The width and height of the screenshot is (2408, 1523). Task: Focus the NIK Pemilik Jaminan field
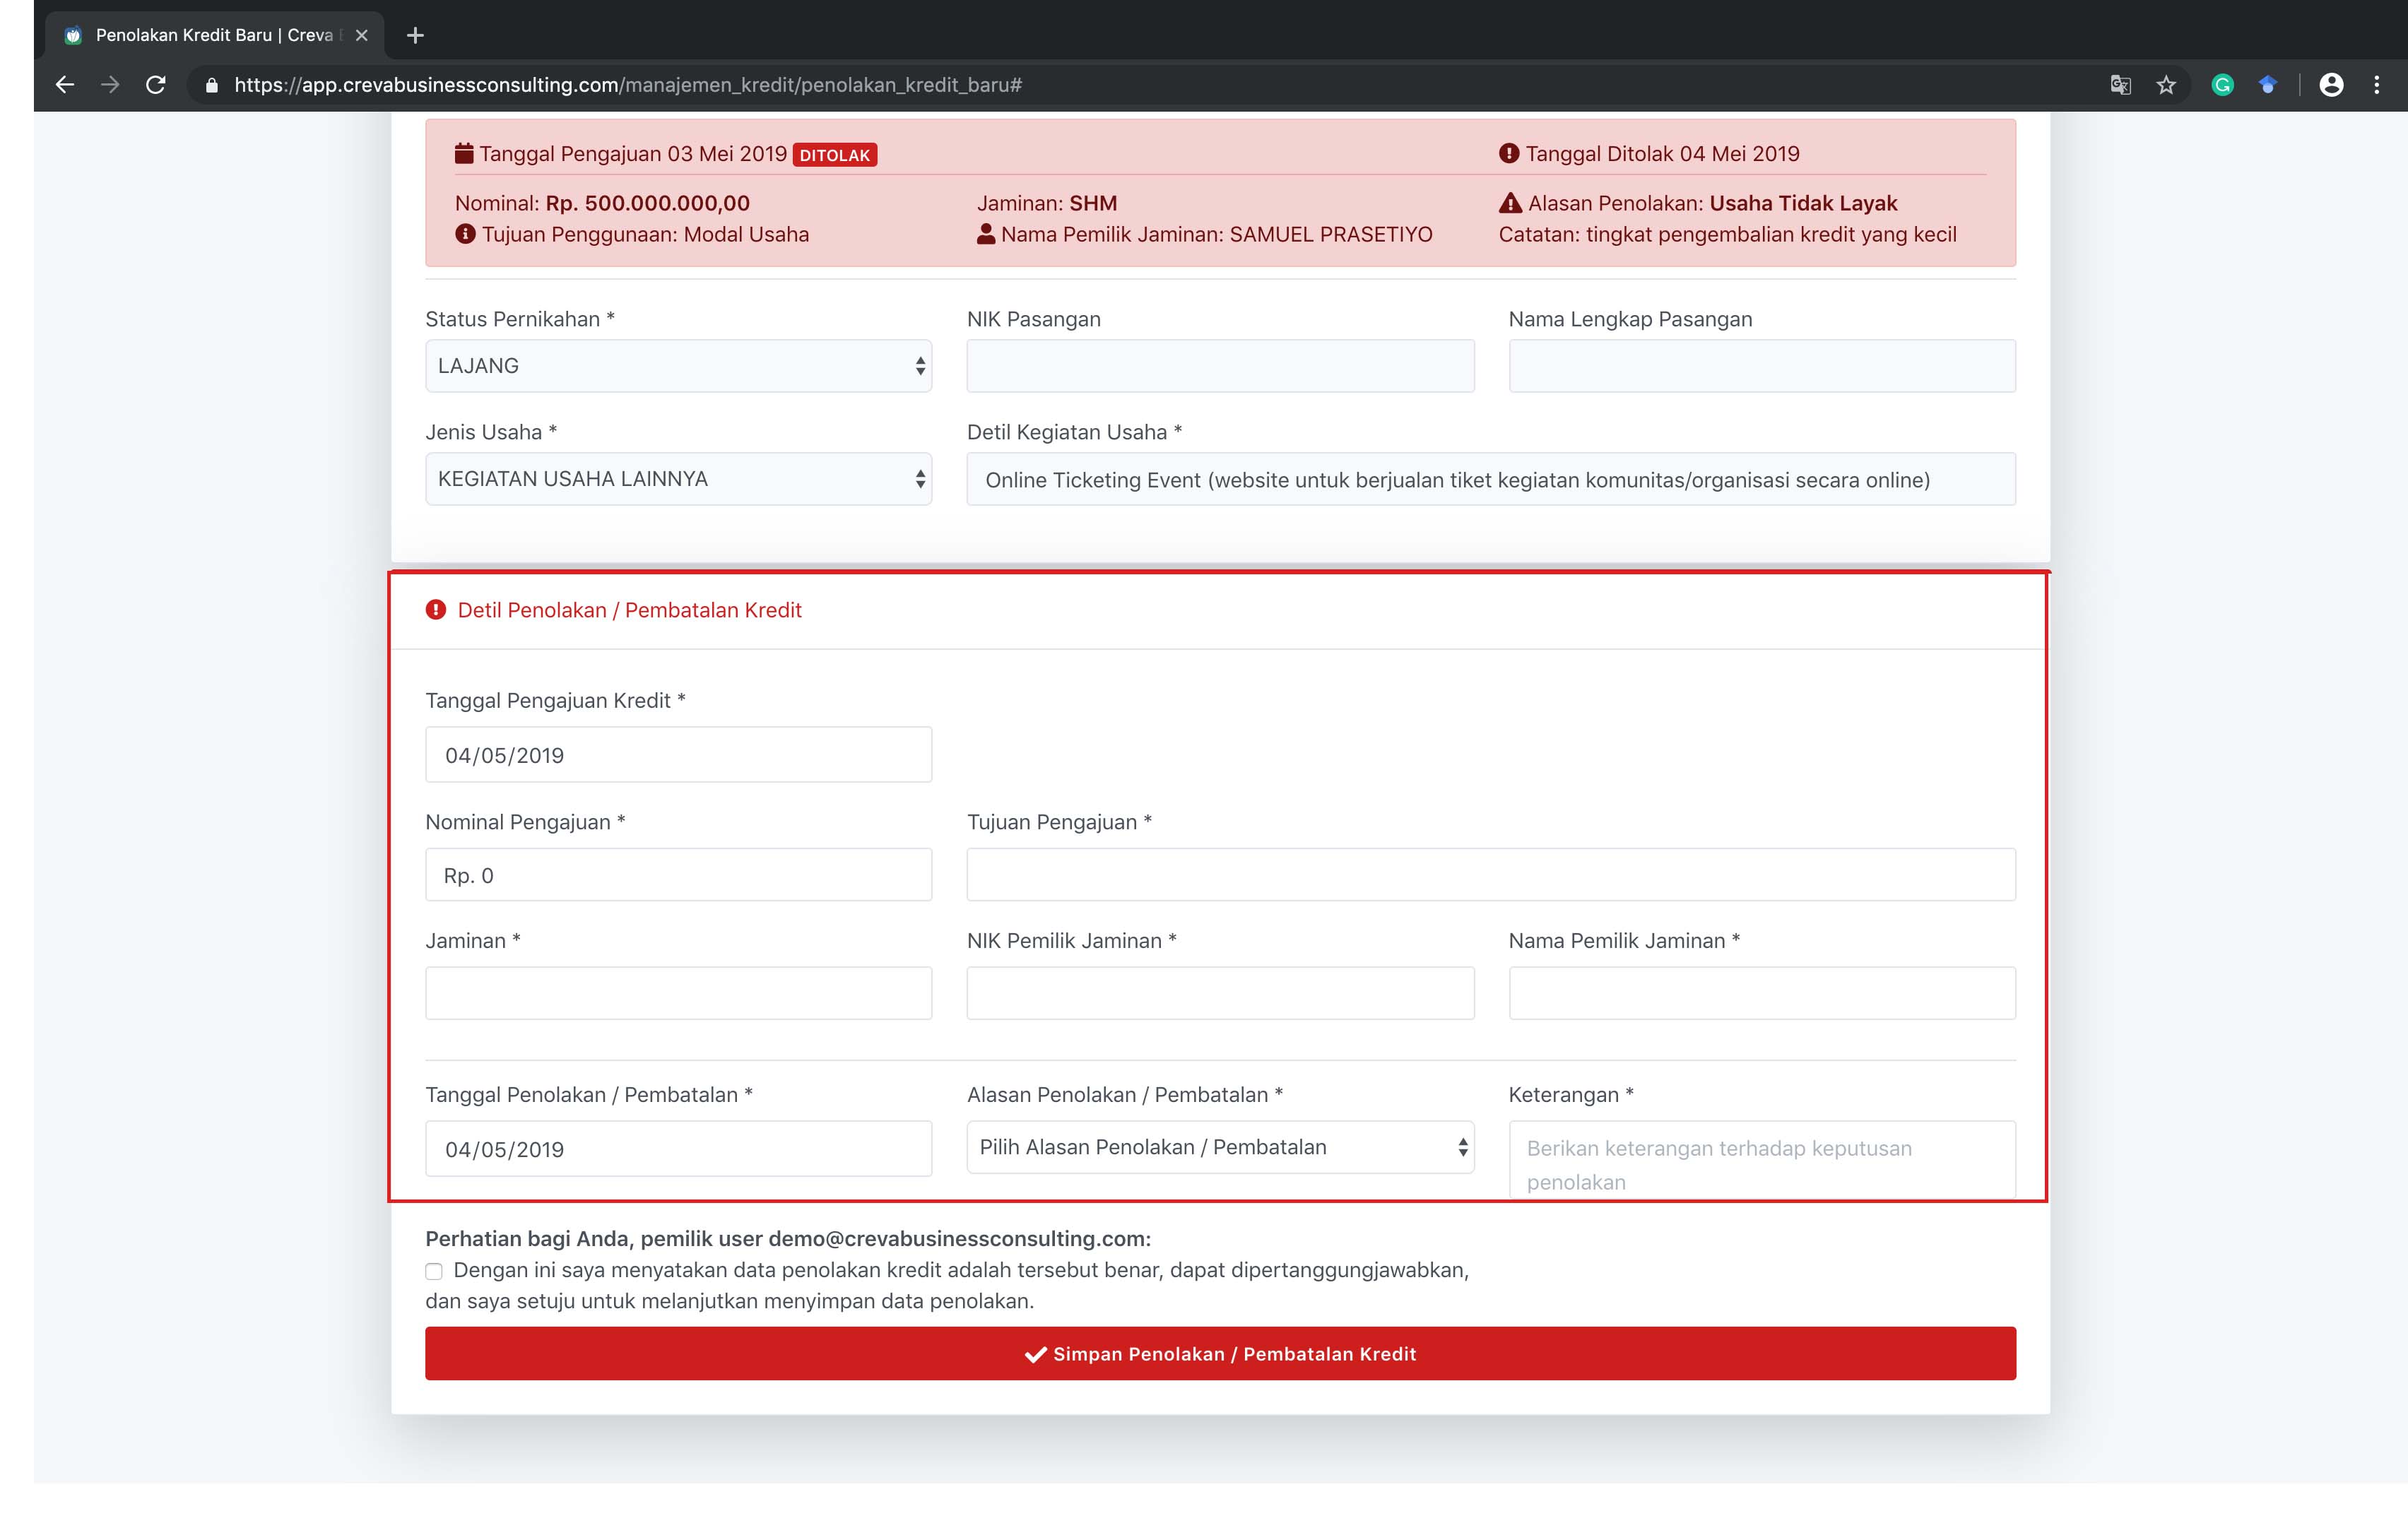(x=1220, y=993)
